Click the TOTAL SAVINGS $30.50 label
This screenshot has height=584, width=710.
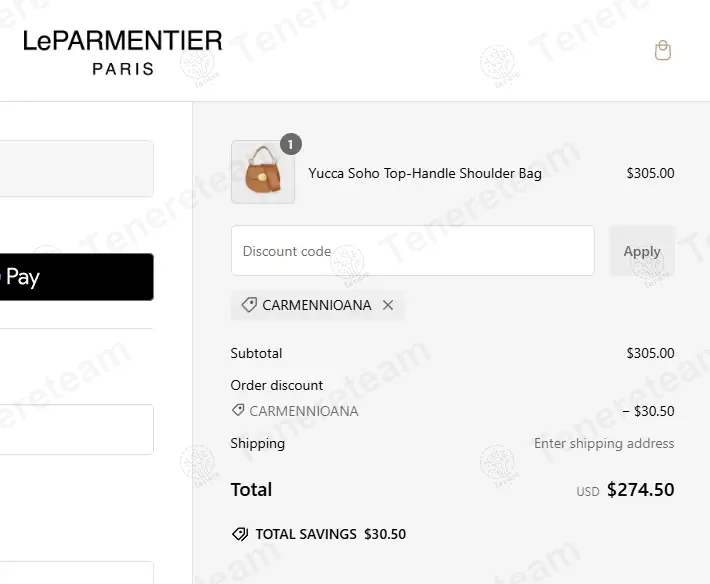[x=330, y=534]
